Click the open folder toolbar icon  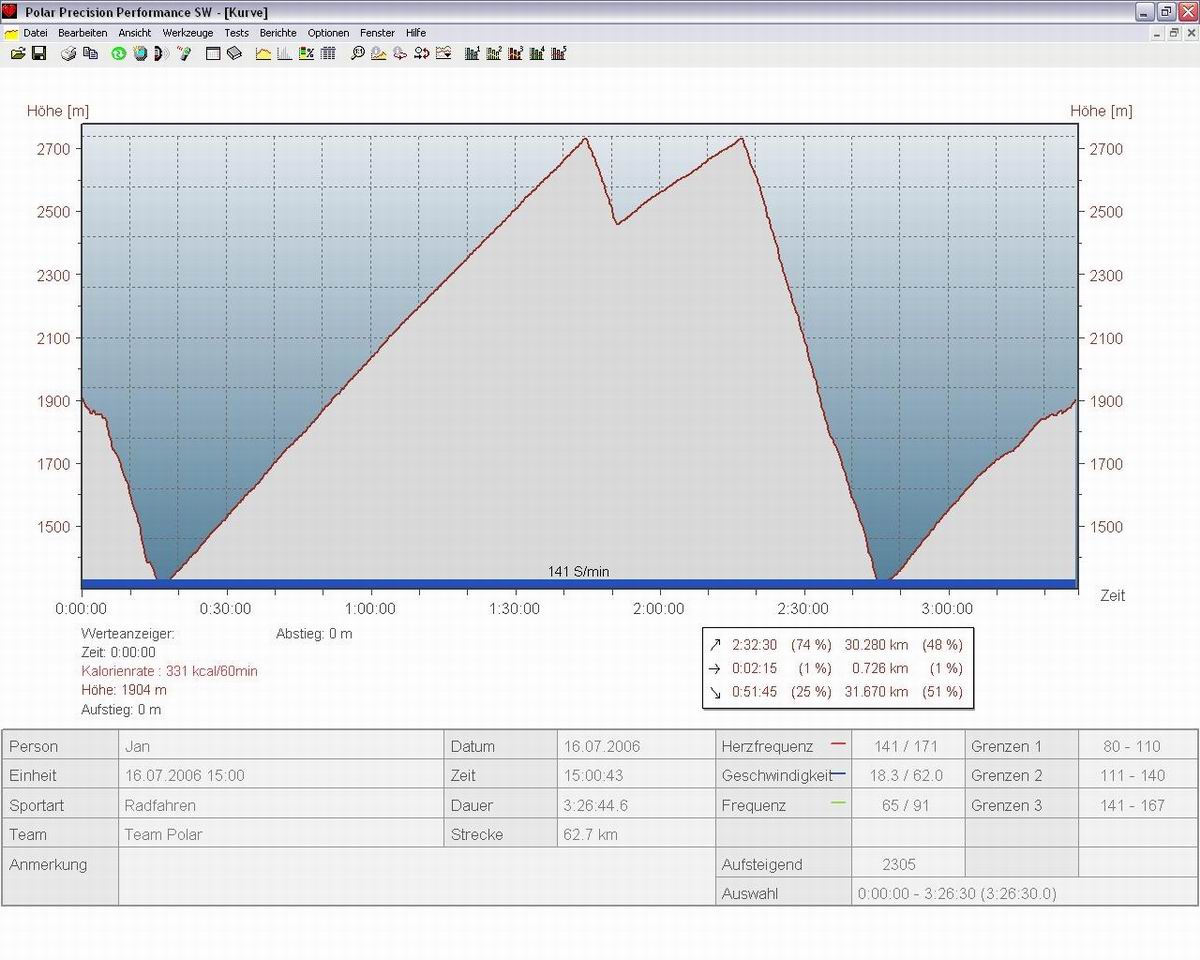(x=17, y=53)
